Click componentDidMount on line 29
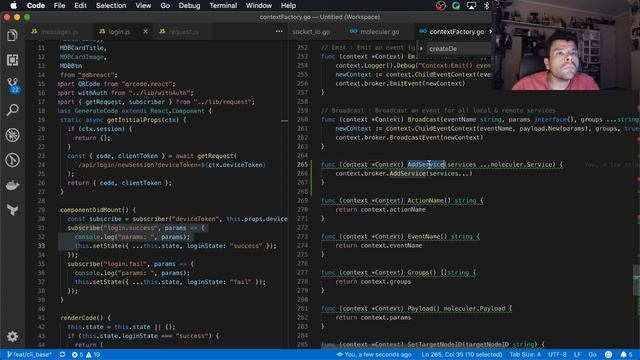This screenshot has height=360, width=640. (x=94, y=210)
